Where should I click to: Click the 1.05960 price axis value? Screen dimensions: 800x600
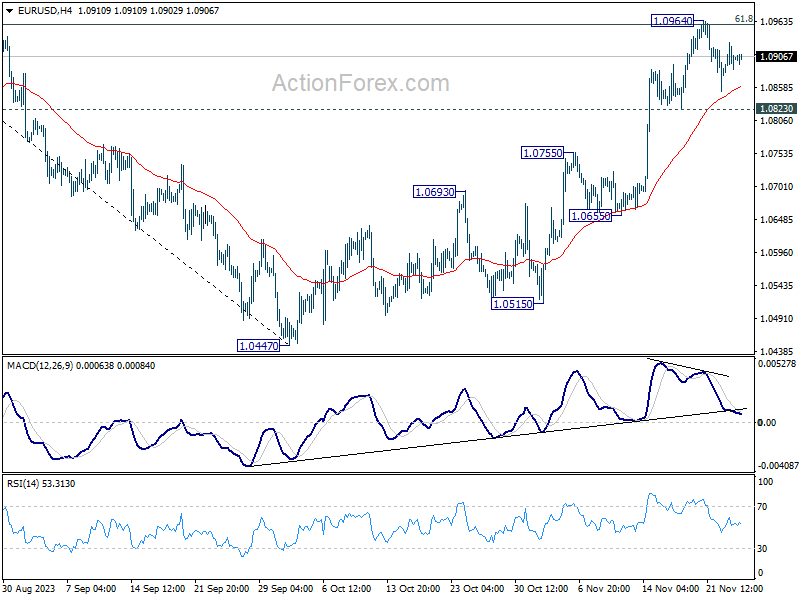coord(777,253)
